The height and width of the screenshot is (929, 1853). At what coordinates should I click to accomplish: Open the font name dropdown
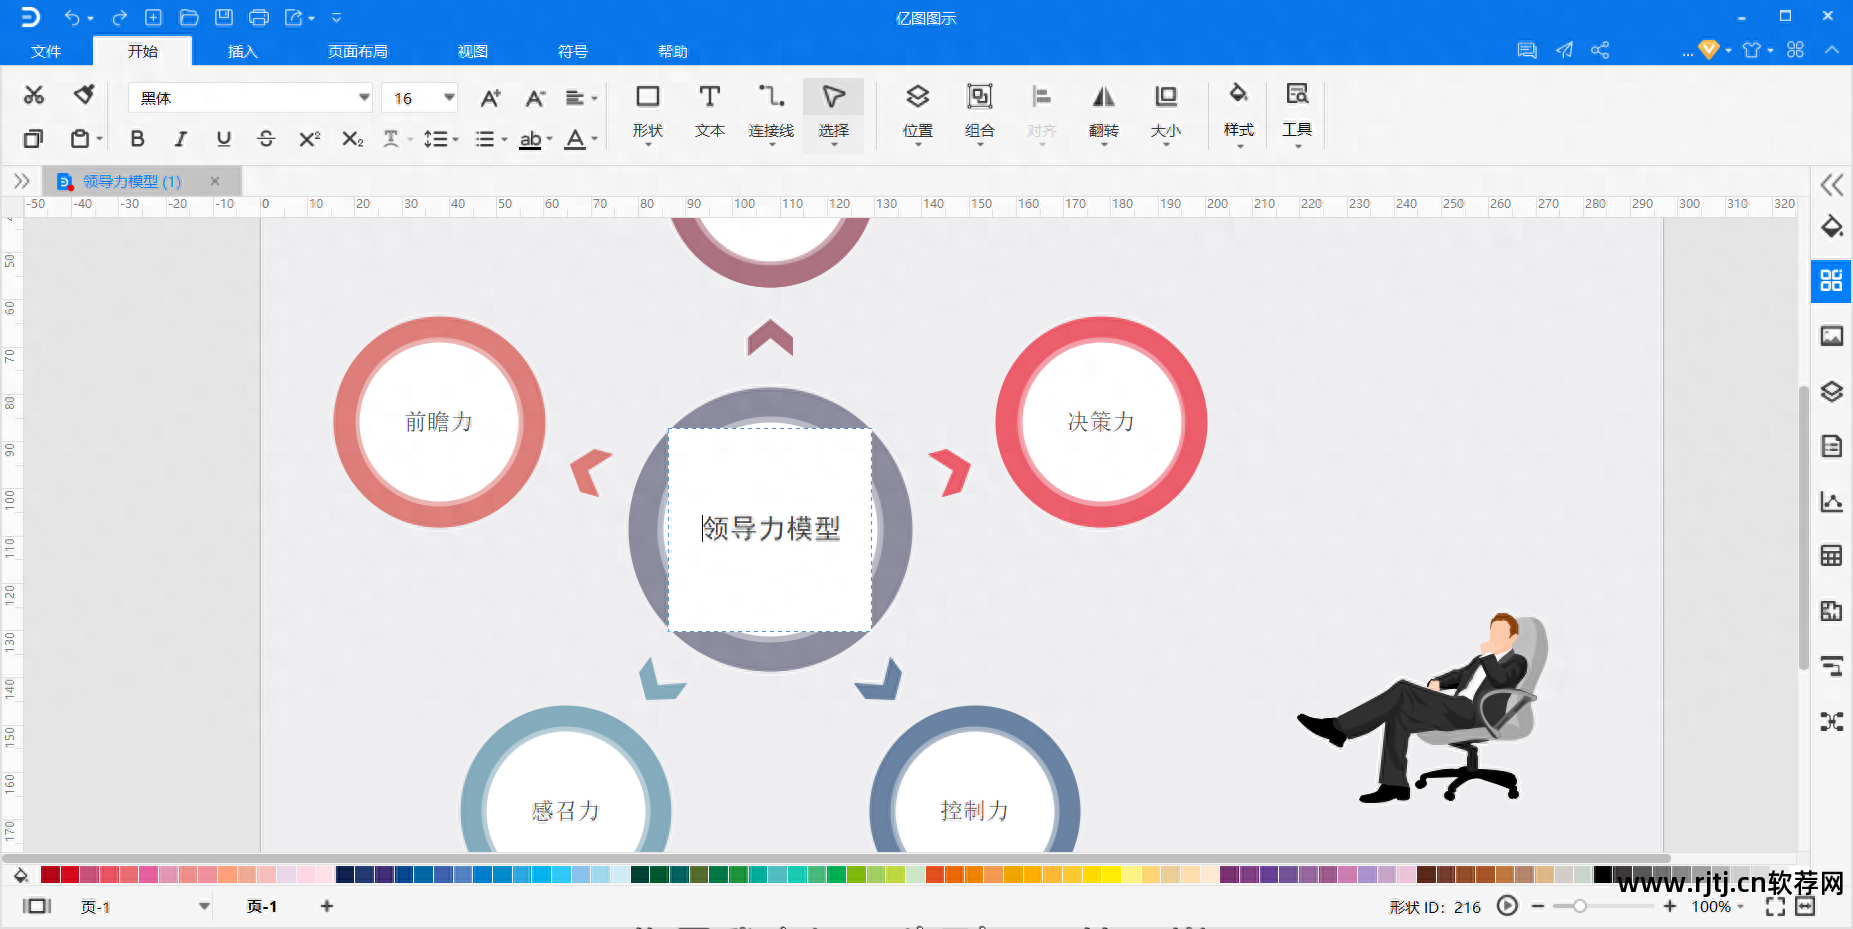point(364,98)
